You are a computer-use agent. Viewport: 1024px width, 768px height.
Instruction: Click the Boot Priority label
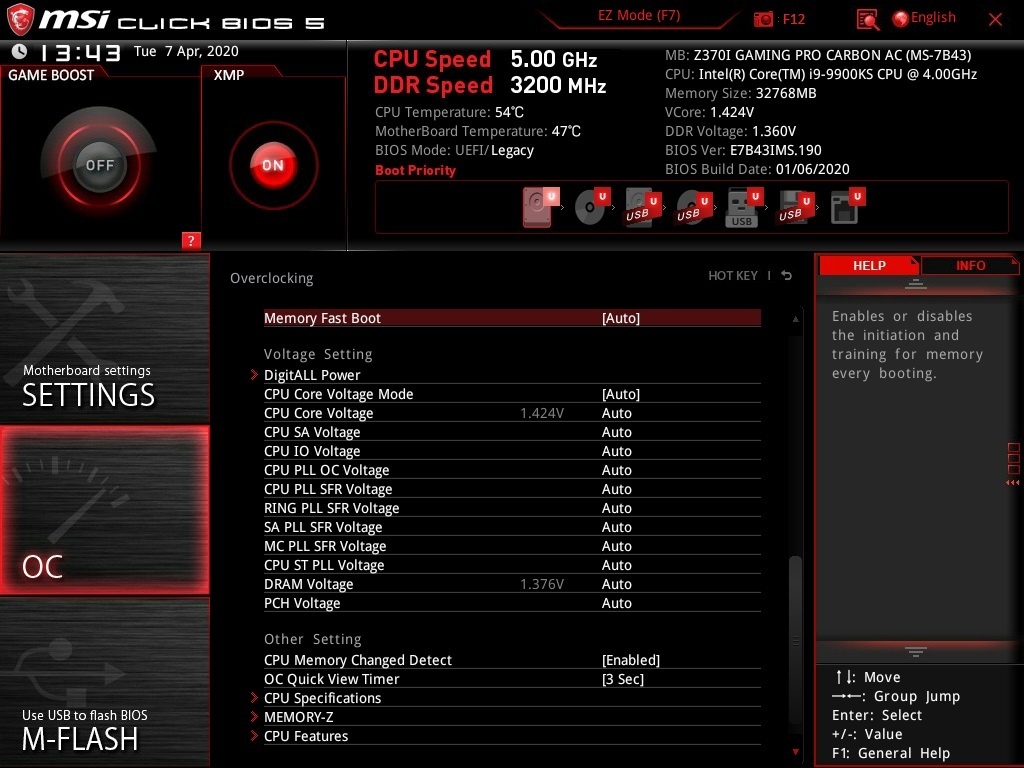(x=415, y=170)
